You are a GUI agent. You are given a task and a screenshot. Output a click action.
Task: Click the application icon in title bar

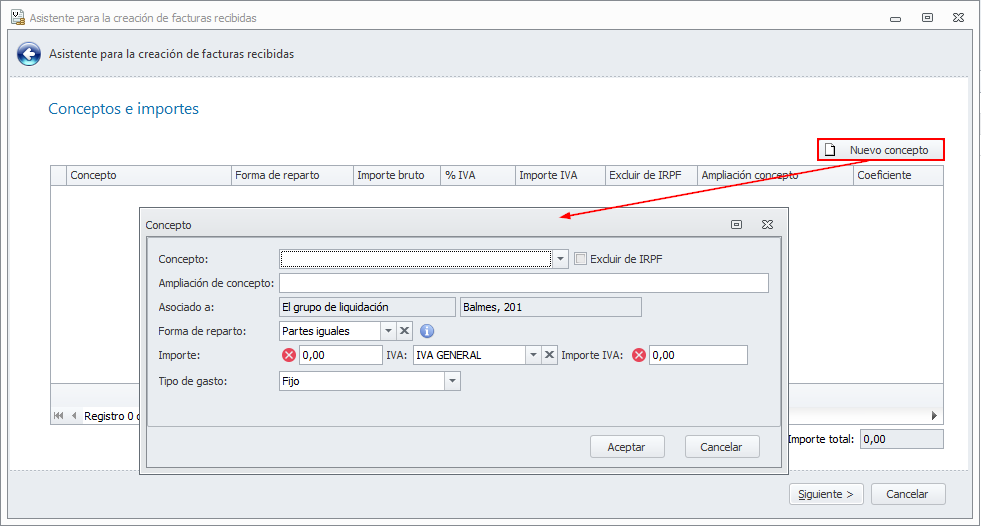pos(18,18)
